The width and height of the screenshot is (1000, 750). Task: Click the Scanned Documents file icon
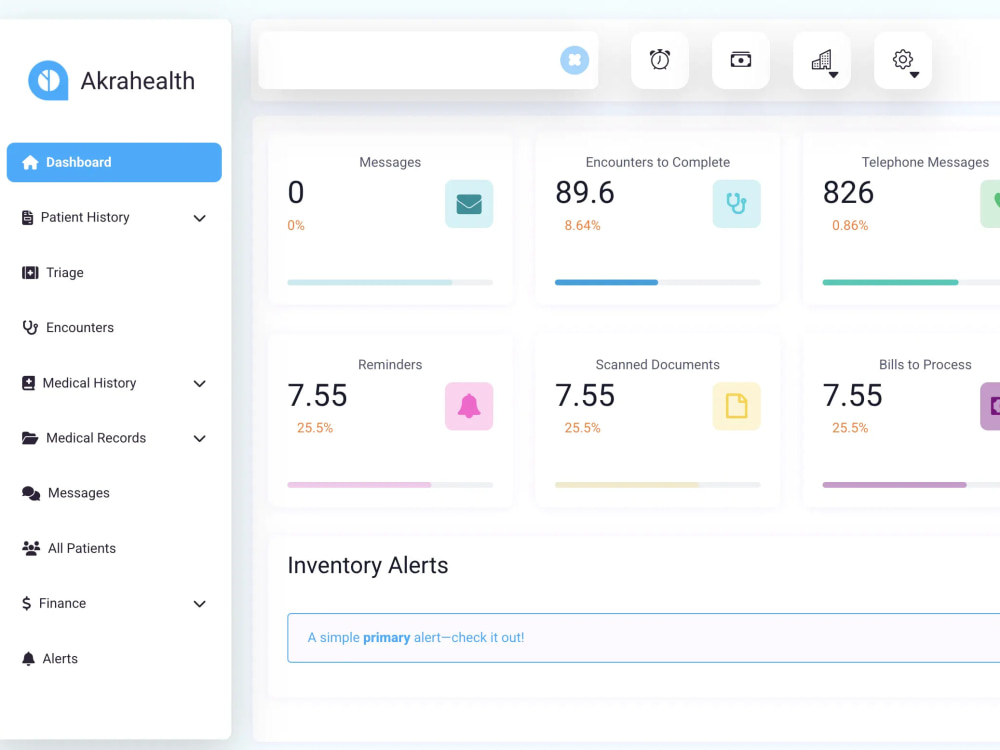pos(737,406)
